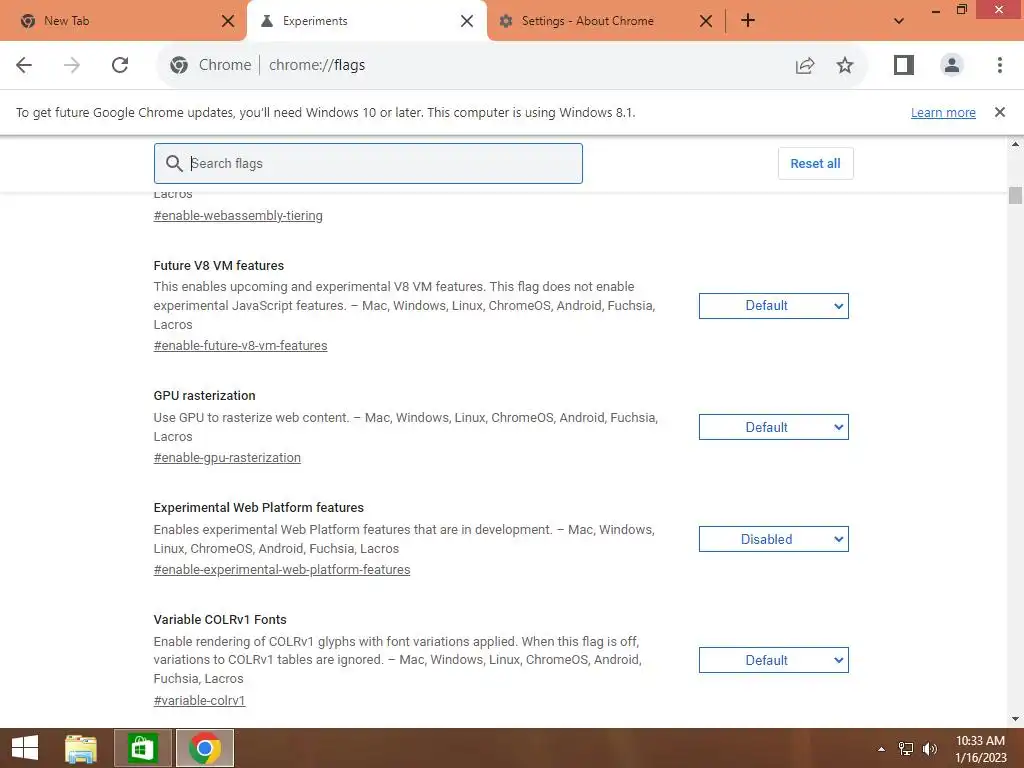Click the Chrome site info icon
The width and height of the screenshot is (1024, 768).
click(178, 65)
